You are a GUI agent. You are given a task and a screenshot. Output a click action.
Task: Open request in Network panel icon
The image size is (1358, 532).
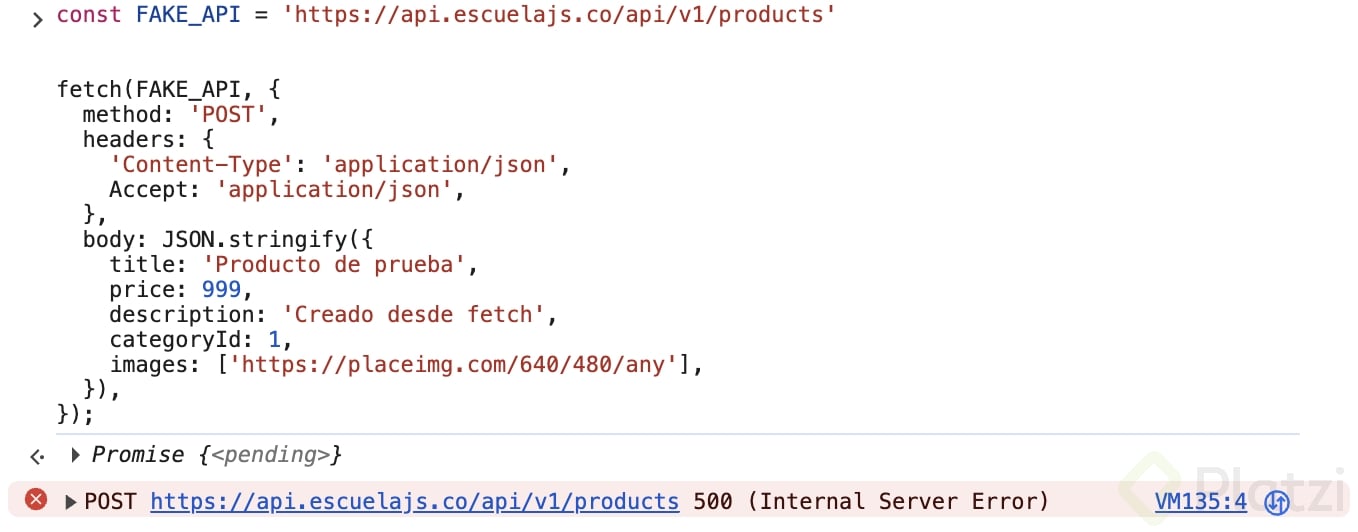(x=1277, y=502)
